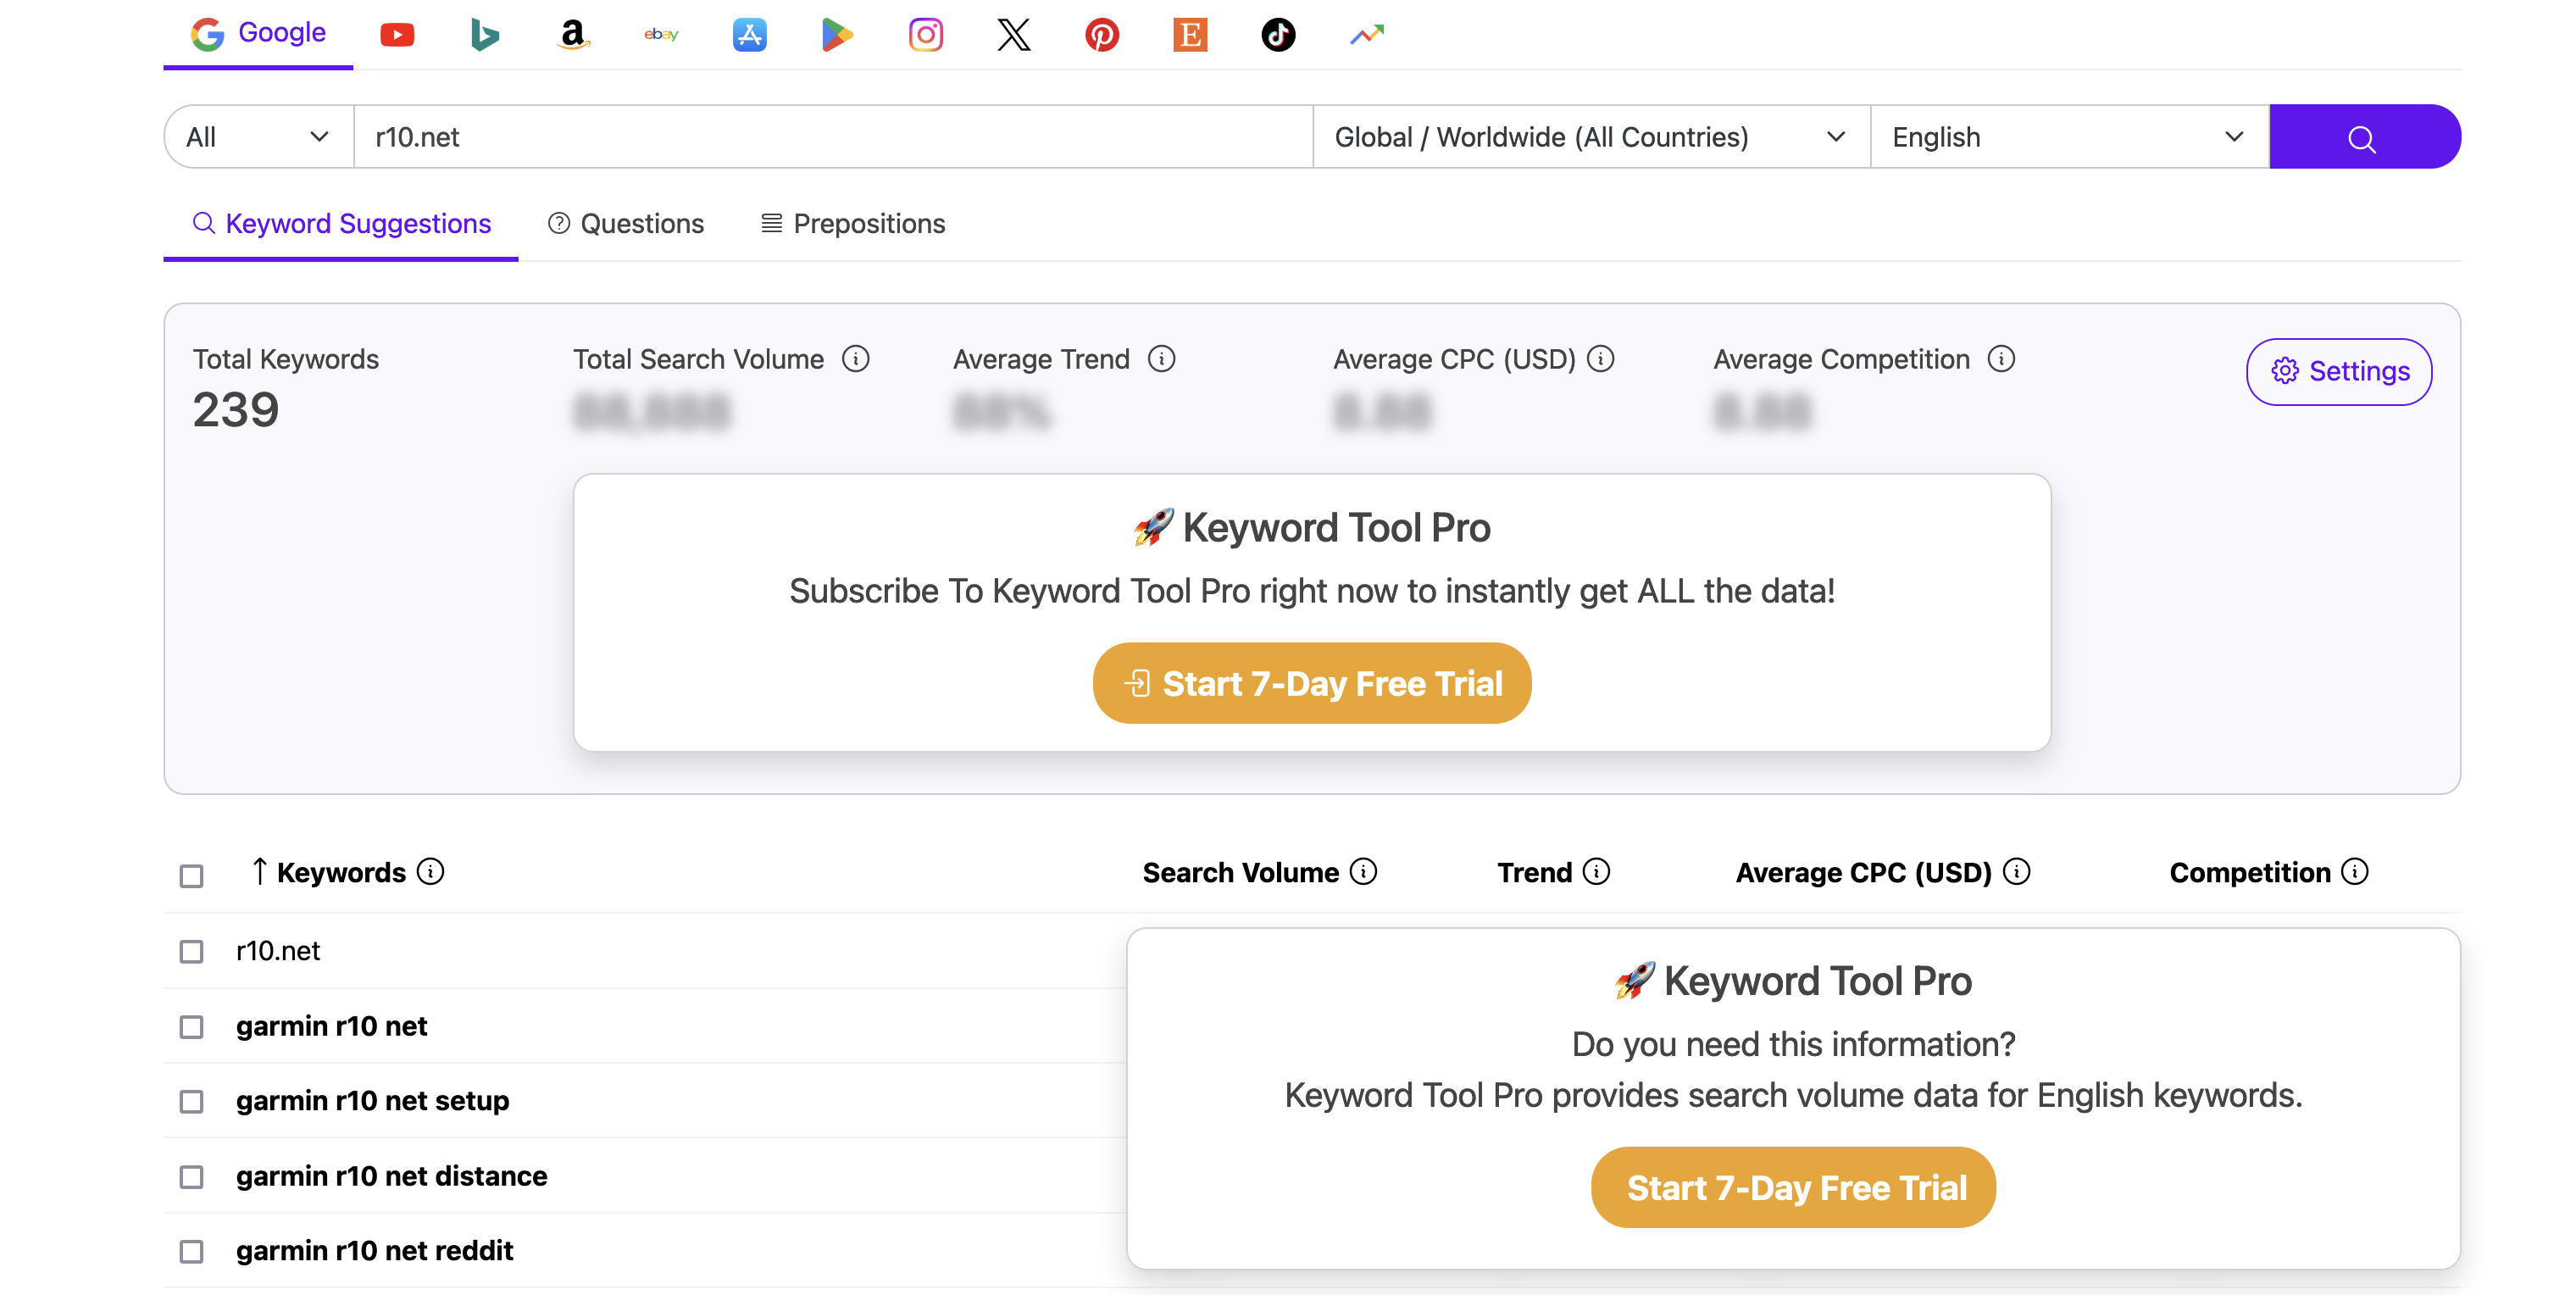
Task: Click the keyword garmin r10 net setup
Action: (x=372, y=1100)
